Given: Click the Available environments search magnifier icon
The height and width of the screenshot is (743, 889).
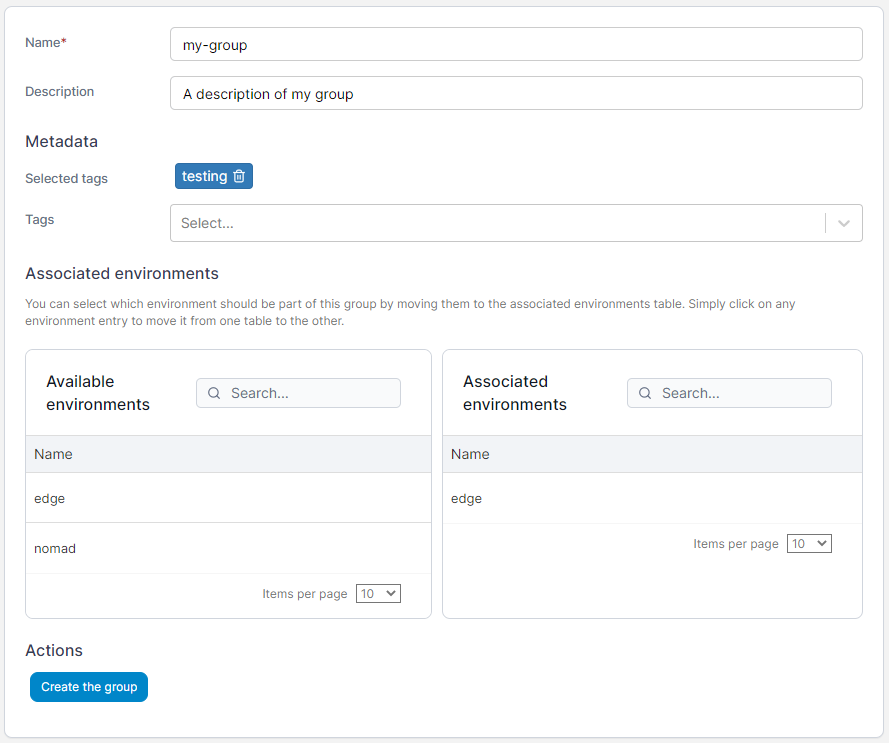Looking at the screenshot, I should click(x=214, y=393).
